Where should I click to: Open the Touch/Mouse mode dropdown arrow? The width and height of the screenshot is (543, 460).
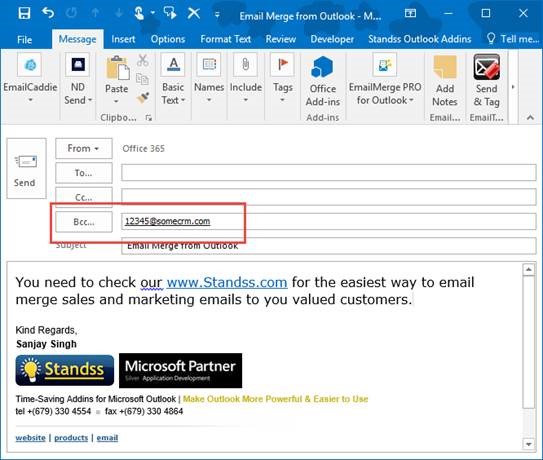point(153,13)
